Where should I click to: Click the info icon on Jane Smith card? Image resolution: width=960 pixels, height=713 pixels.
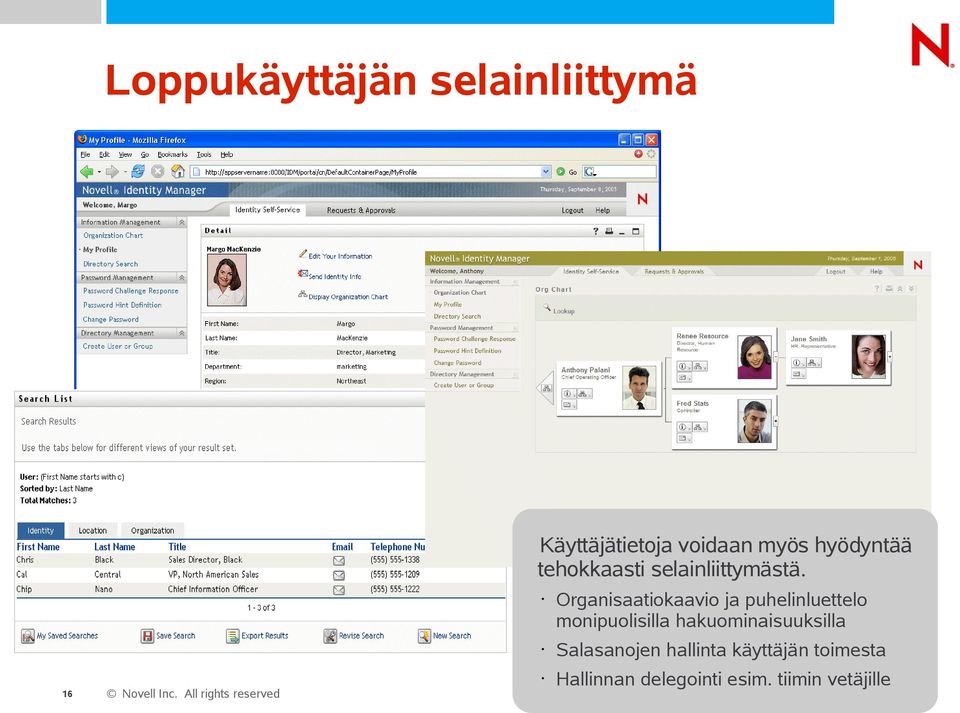coord(796,362)
